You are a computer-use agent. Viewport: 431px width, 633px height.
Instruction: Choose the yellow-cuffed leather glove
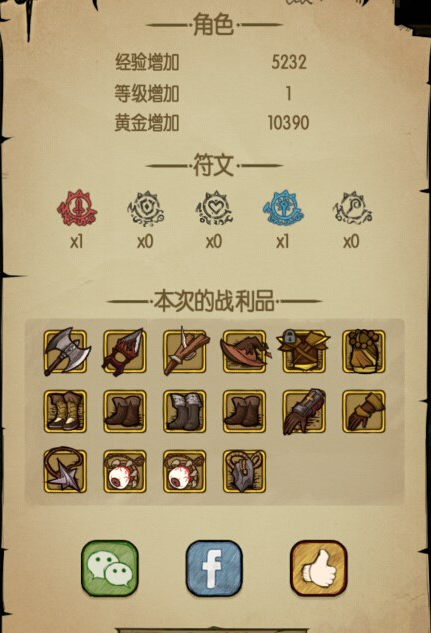click(364, 411)
